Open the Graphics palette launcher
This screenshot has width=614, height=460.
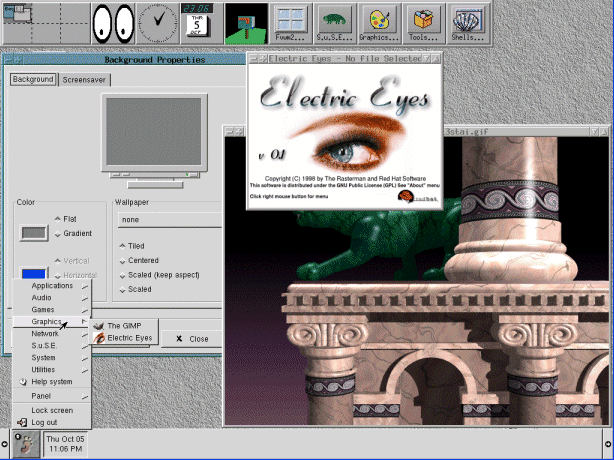point(379,23)
